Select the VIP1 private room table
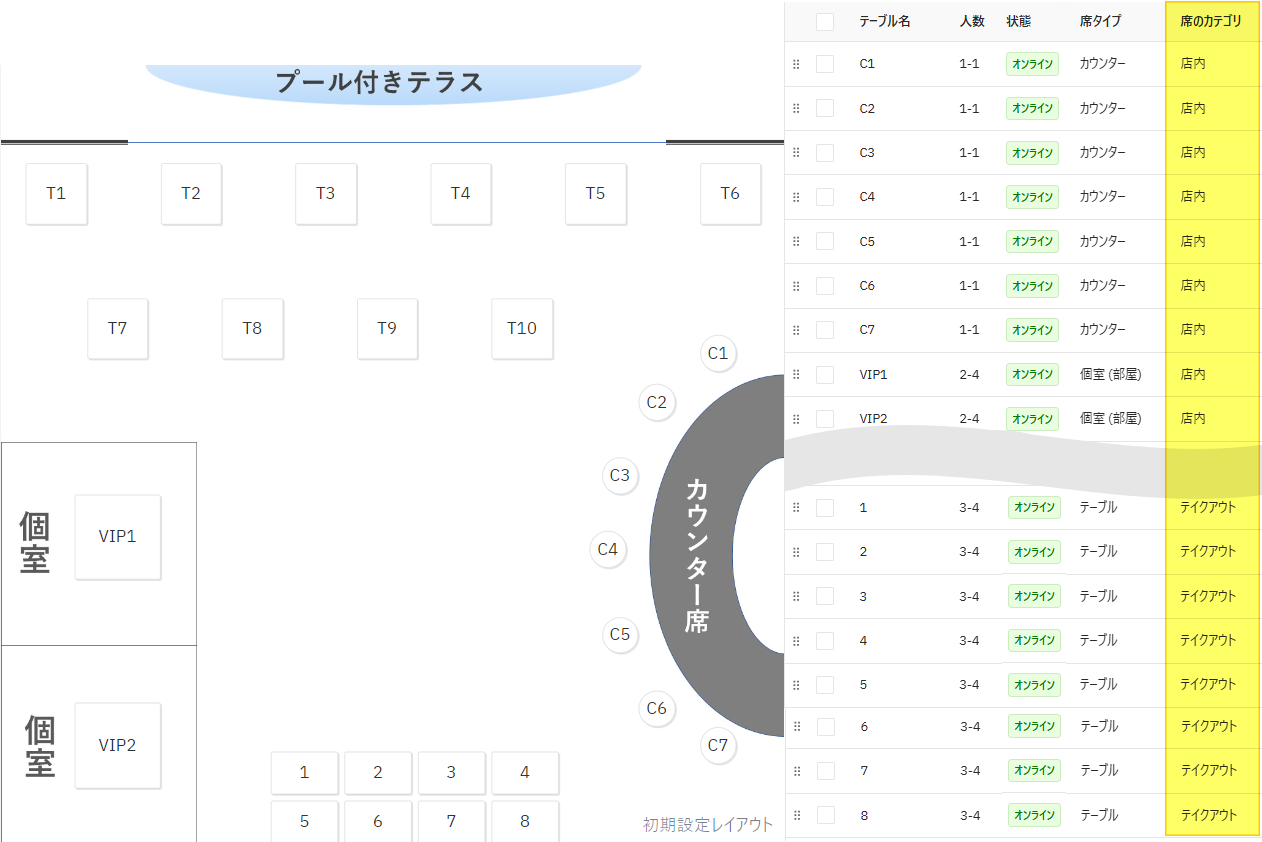The width and height of the screenshot is (1262, 842). [x=118, y=537]
